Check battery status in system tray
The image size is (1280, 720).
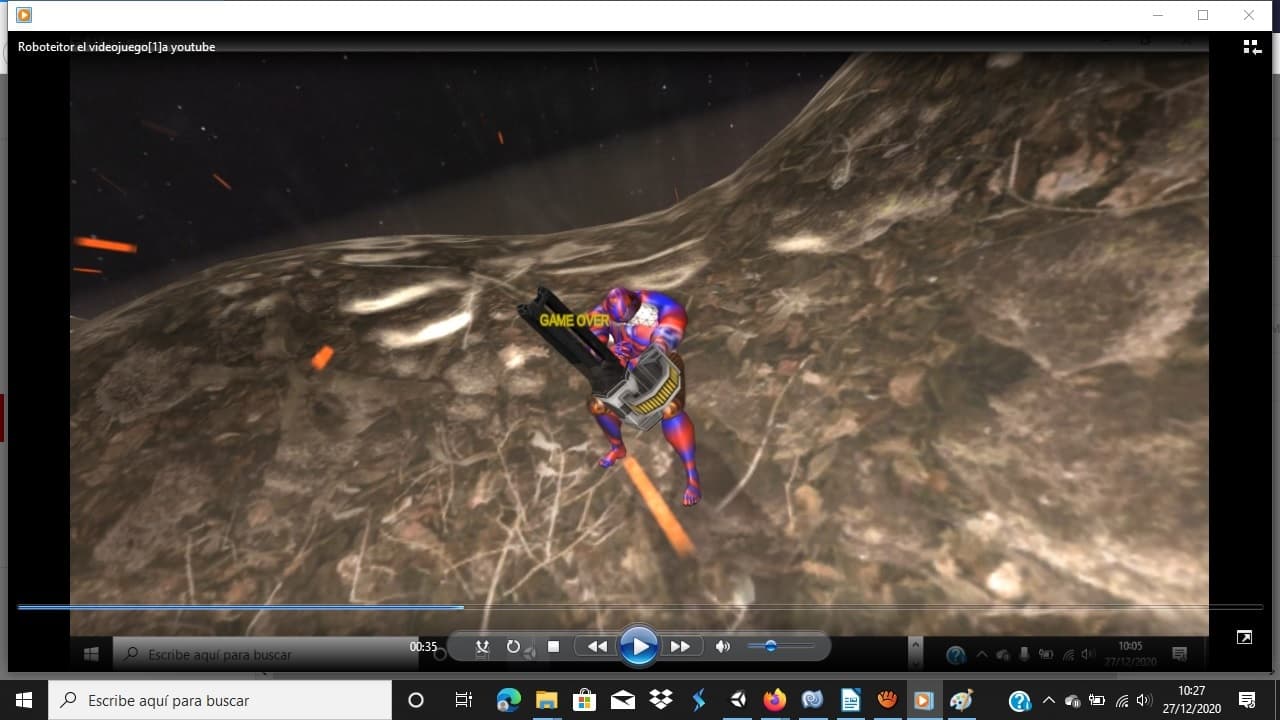[x=1097, y=701]
